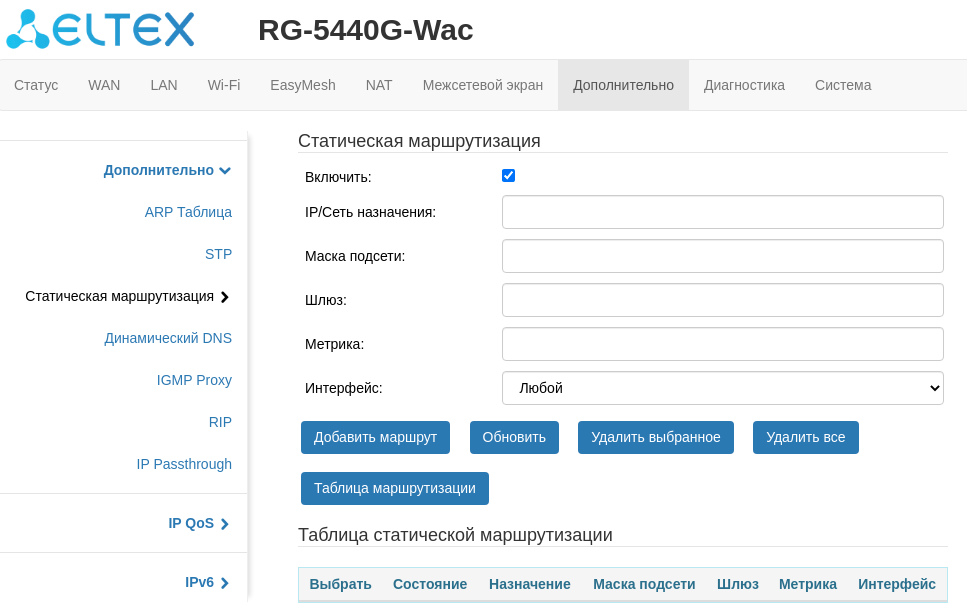Image resolution: width=967 pixels, height=613 pixels.
Task: Go to Динамический DNS page
Action: point(168,338)
